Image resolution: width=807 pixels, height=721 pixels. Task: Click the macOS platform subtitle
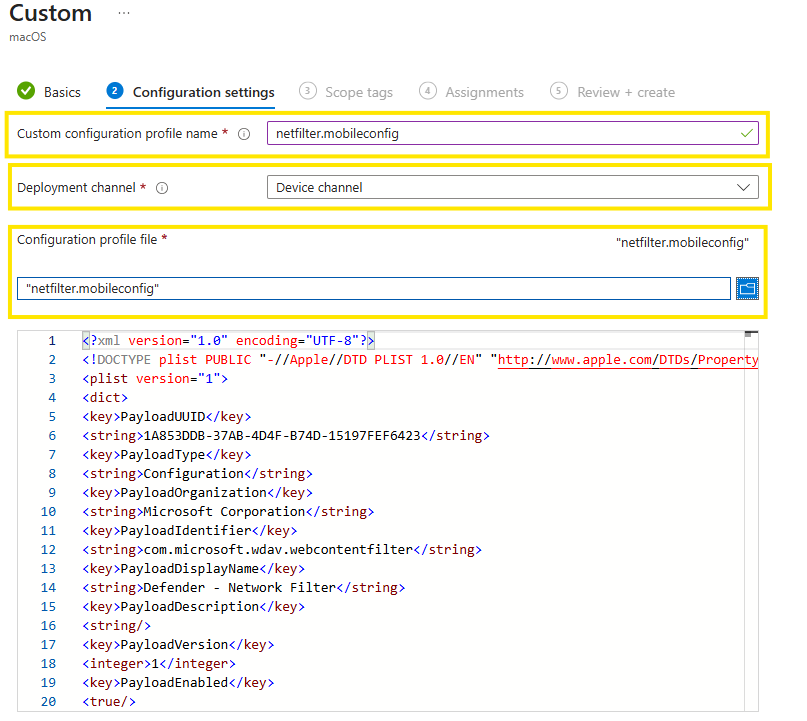click(28, 37)
